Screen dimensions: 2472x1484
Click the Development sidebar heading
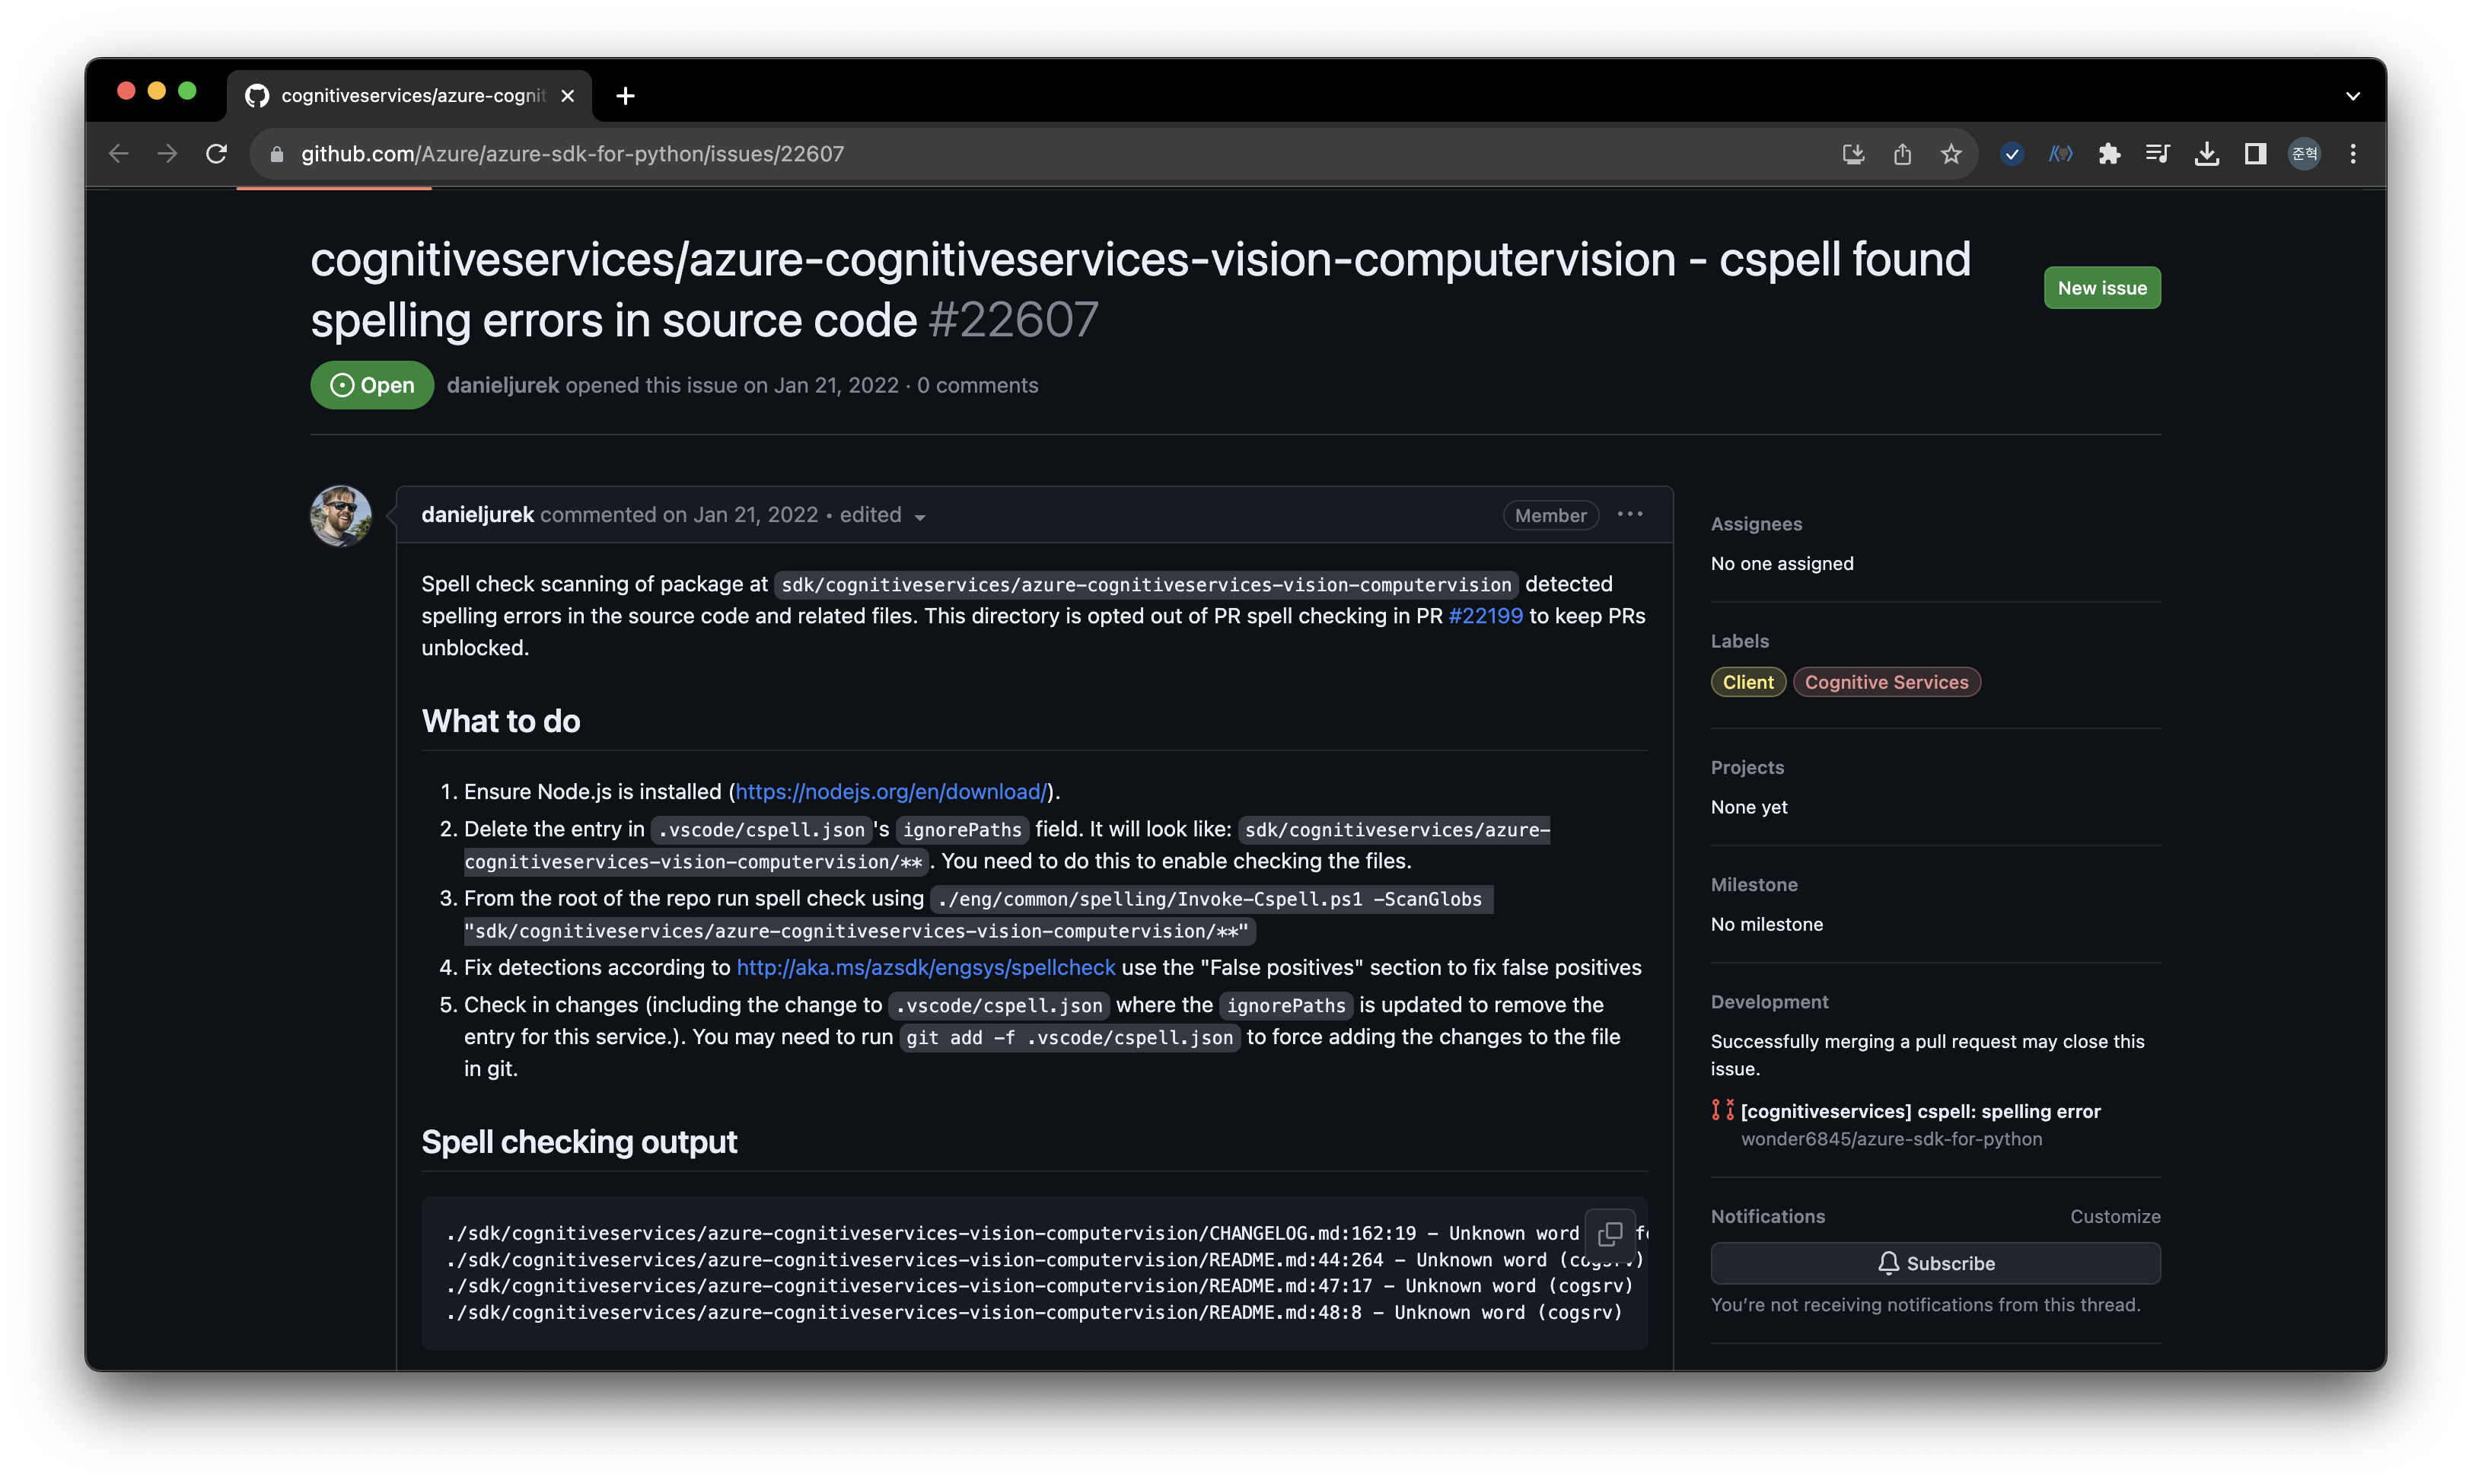1769,1002
